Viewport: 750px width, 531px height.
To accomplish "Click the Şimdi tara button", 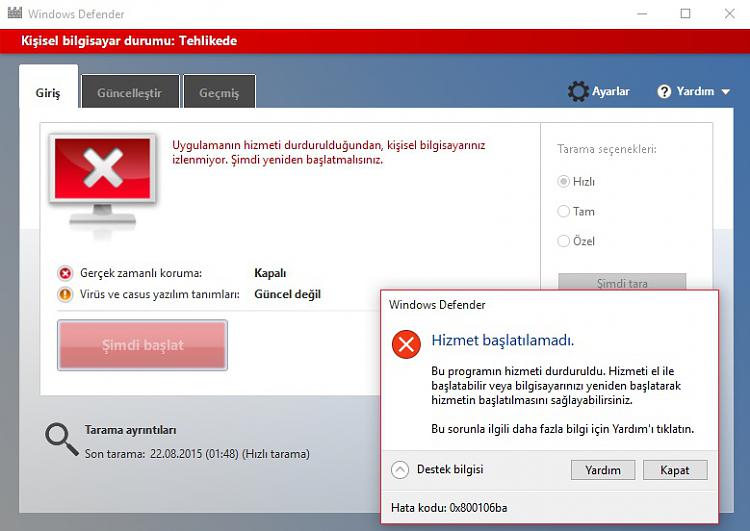I will pos(622,282).
